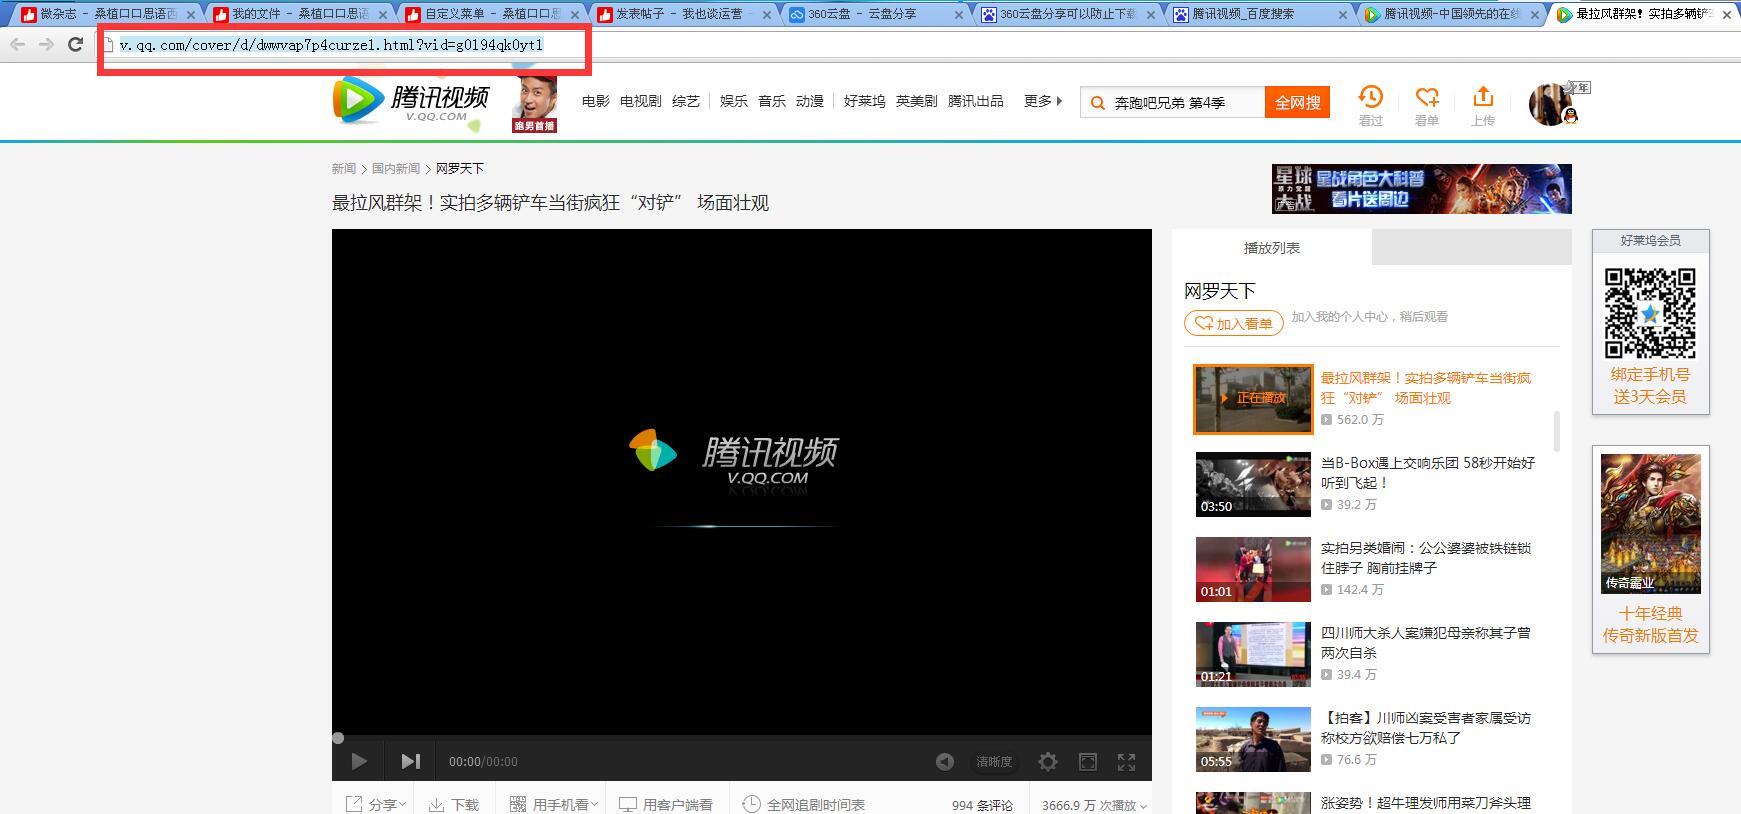
Task: Click 用客户端看 to watch in client
Action: [666, 804]
